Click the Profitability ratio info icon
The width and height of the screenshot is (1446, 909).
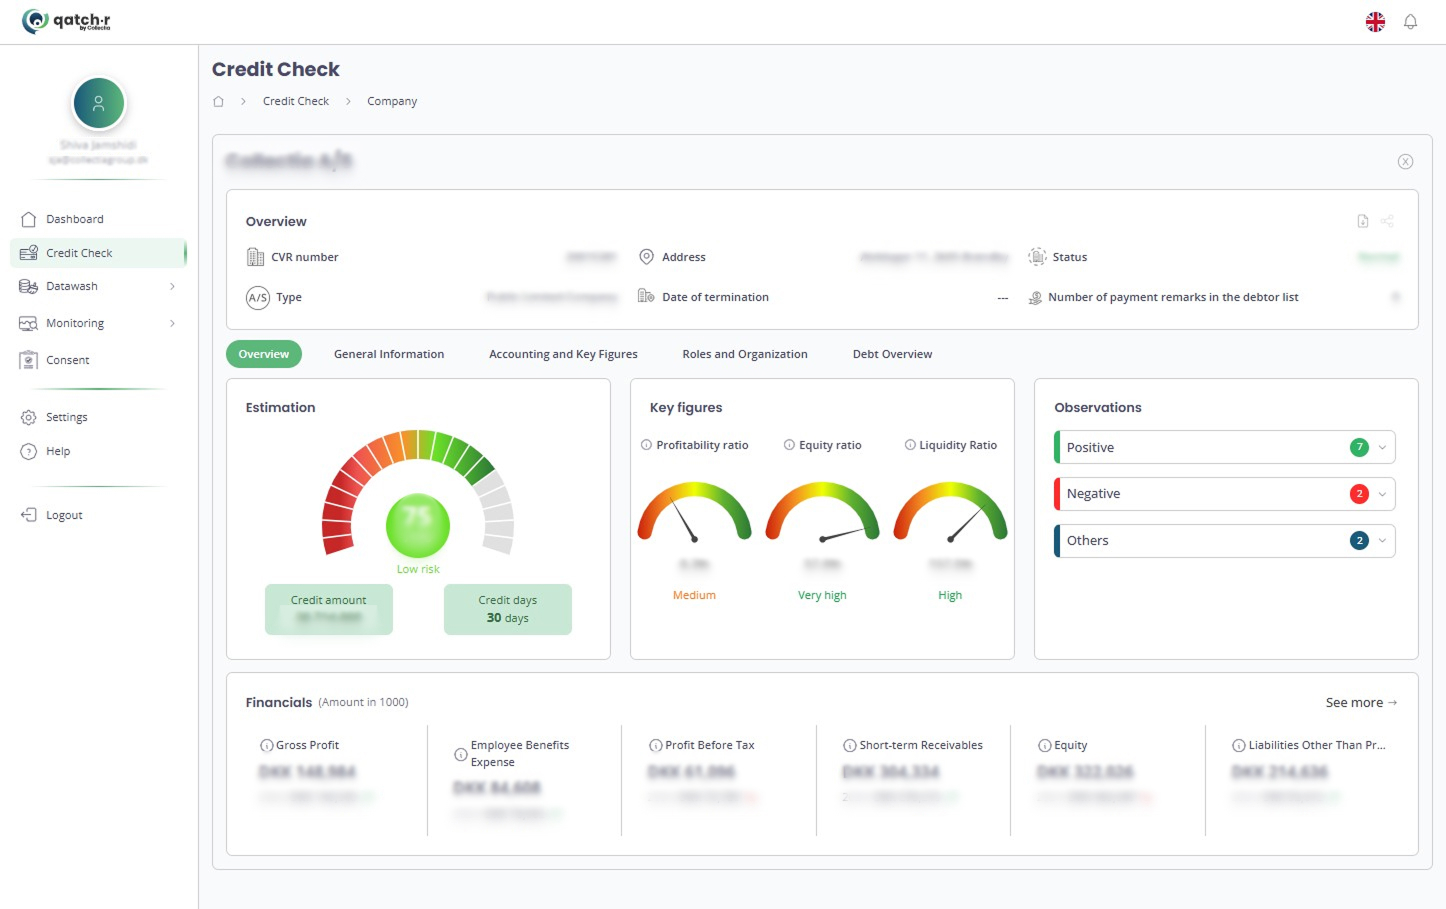click(x=646, y=445)
